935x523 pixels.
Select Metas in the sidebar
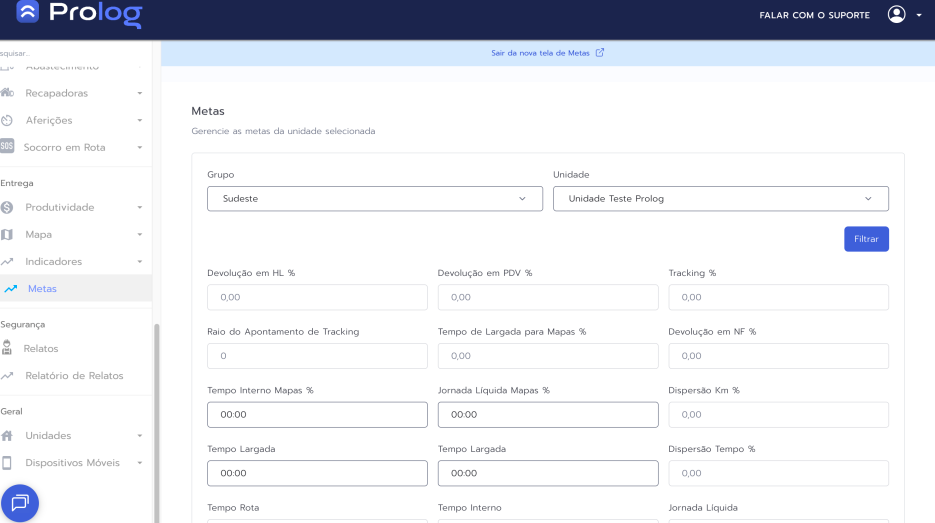(42, 289)
